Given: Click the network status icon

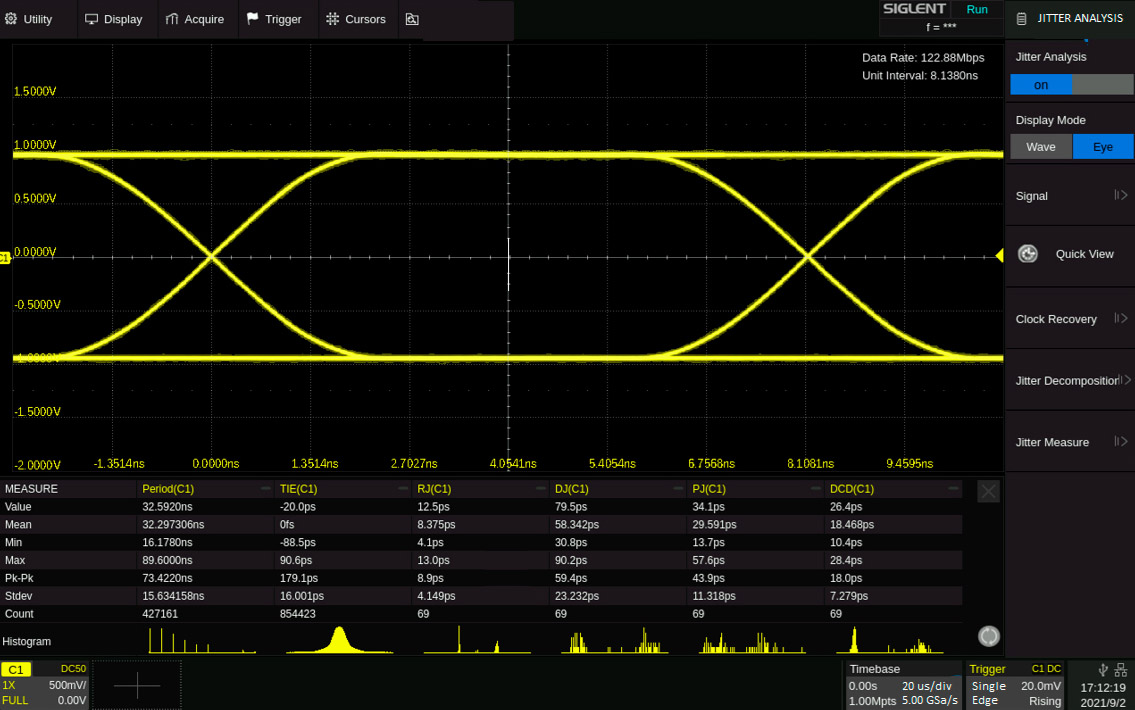Looking at the screenshot, I should (1121, 669).
